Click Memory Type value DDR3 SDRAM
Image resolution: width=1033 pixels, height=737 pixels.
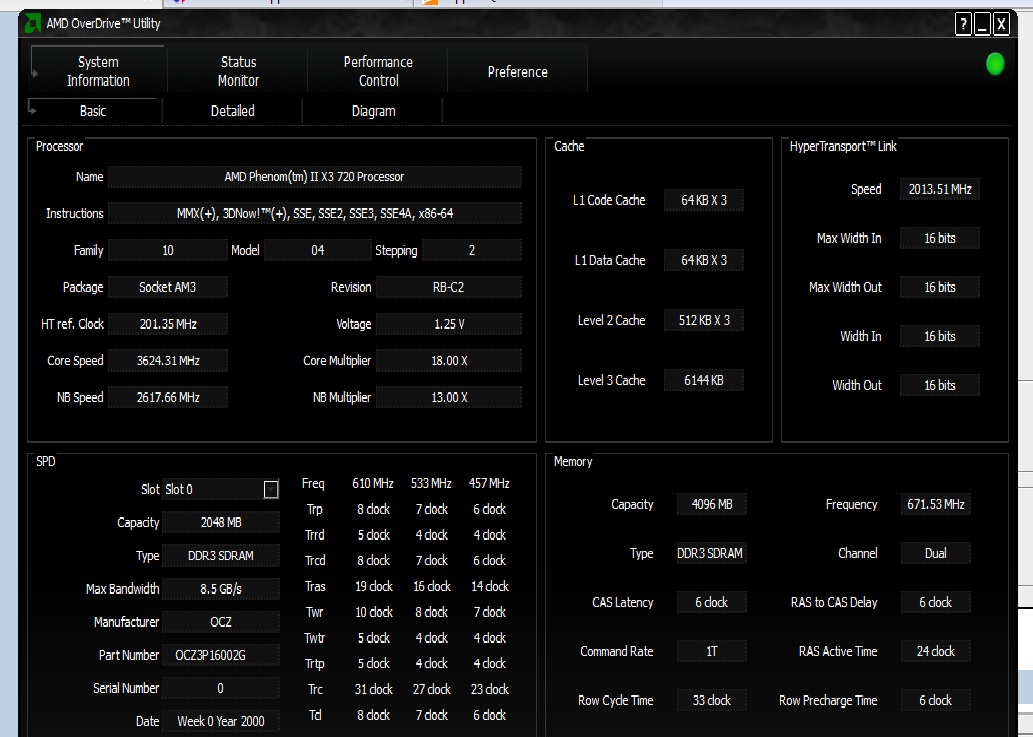click(x=712, y=553)
